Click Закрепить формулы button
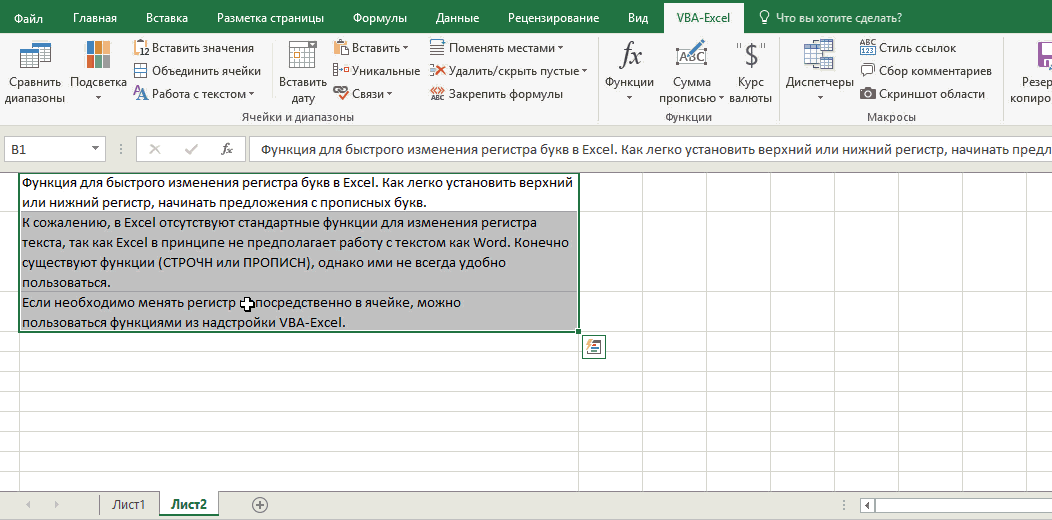This screenshot has width=1052, height=520. pyautogui.click(x=496, y=94)
